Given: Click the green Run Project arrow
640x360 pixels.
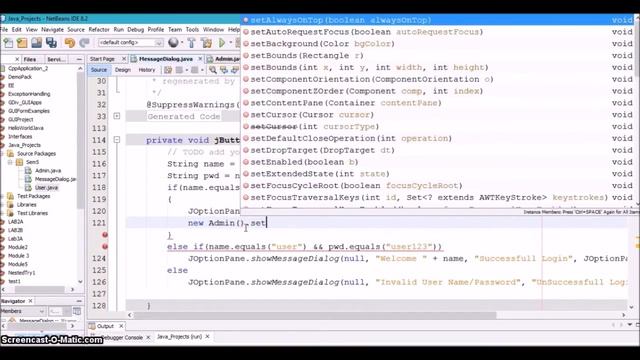Looking at the screenshot, I should (x=222, y=42).
